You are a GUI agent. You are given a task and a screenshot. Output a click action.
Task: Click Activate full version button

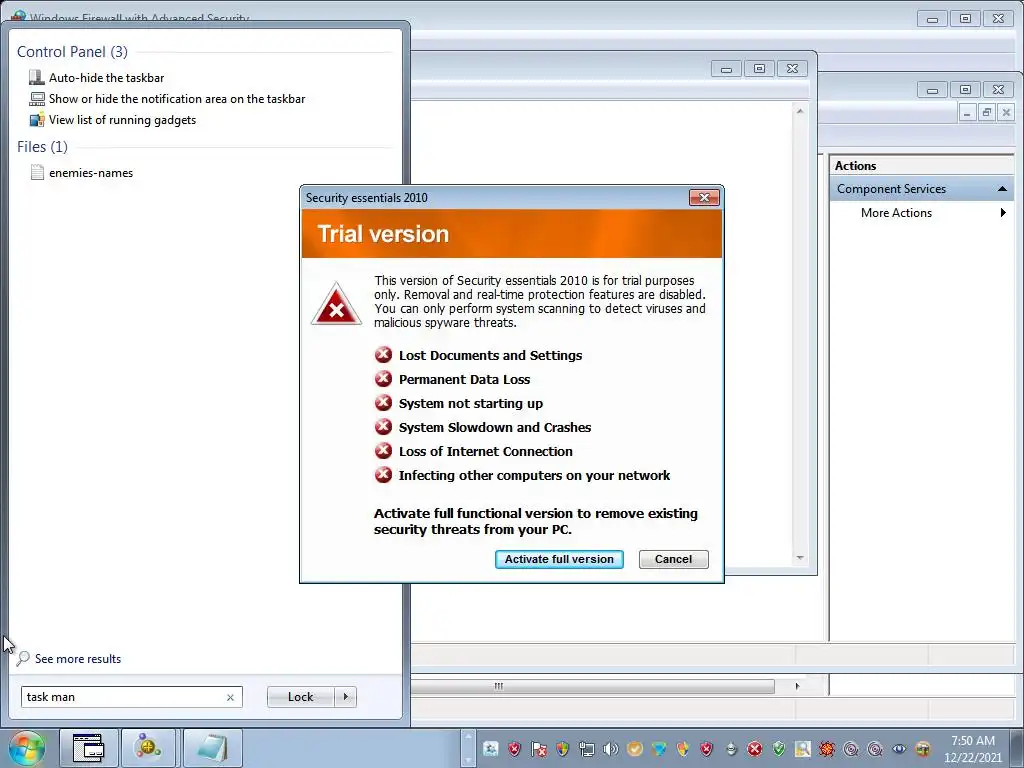(x=559, y=559)
